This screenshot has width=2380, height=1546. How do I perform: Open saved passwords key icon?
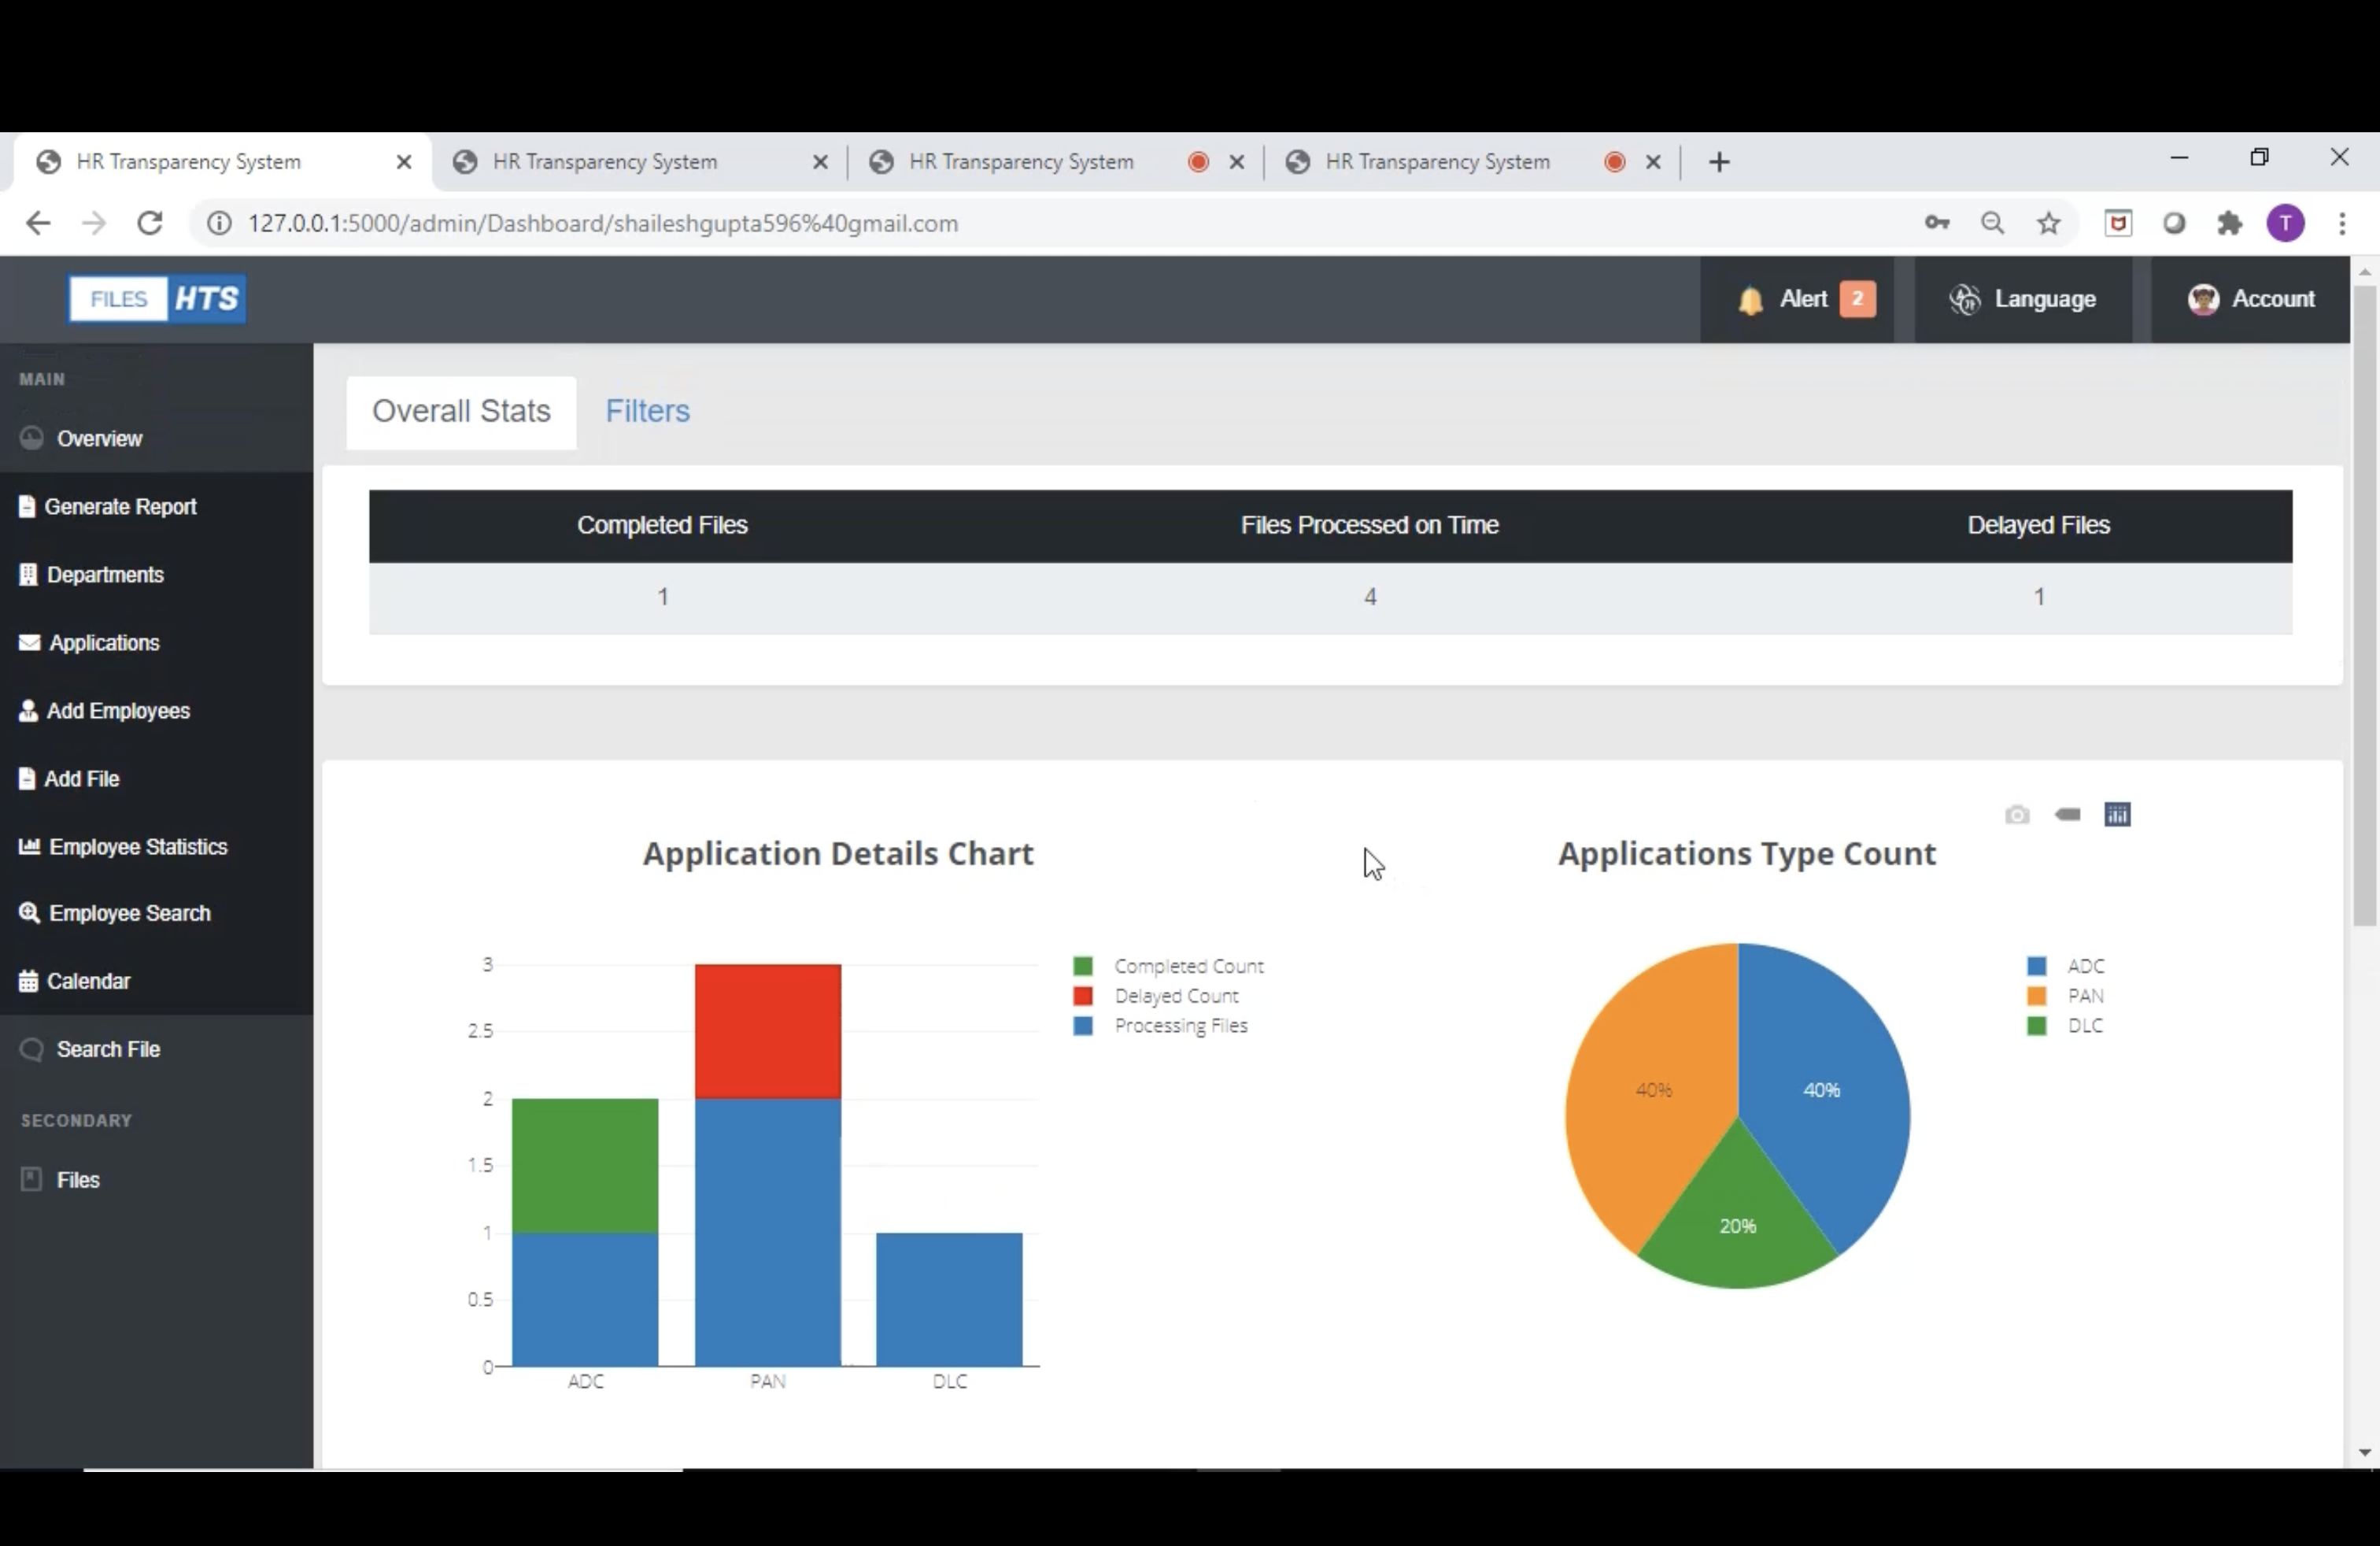(x=1937, y=223)
